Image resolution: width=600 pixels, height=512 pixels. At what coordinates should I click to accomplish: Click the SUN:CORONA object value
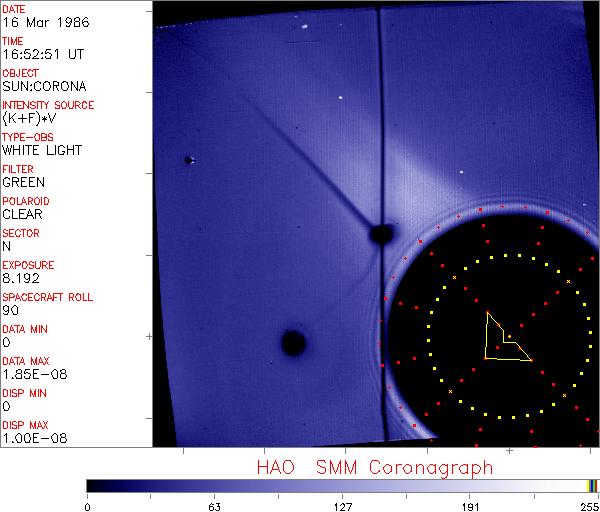[42, 86]
